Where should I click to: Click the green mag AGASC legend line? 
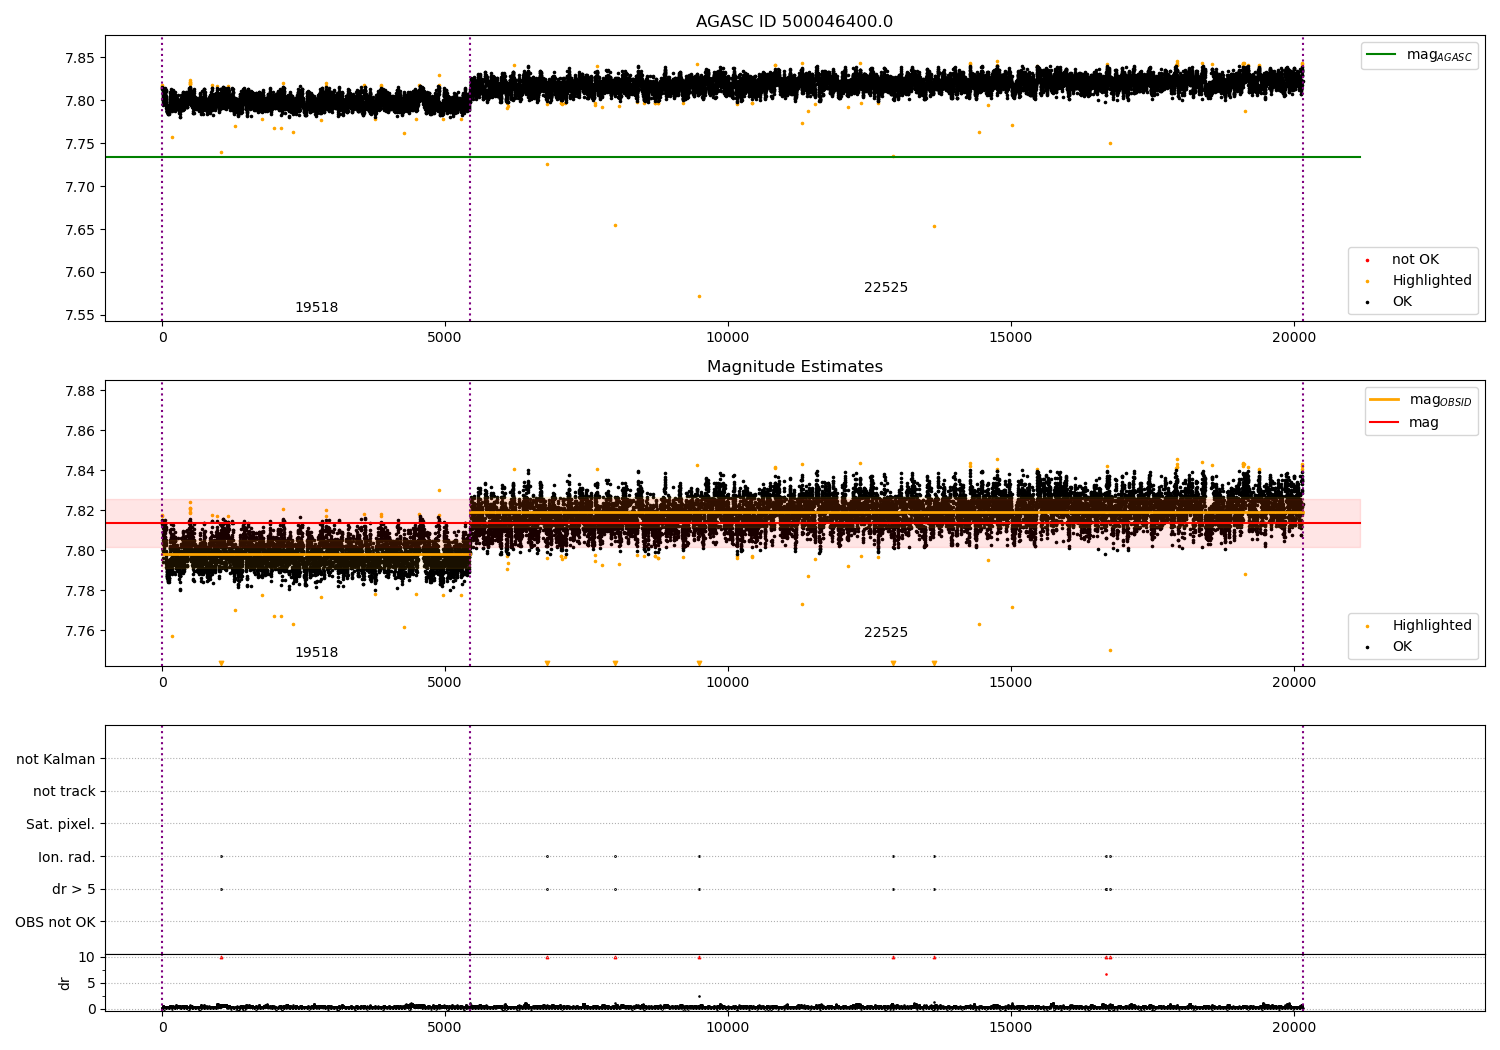1382,55
